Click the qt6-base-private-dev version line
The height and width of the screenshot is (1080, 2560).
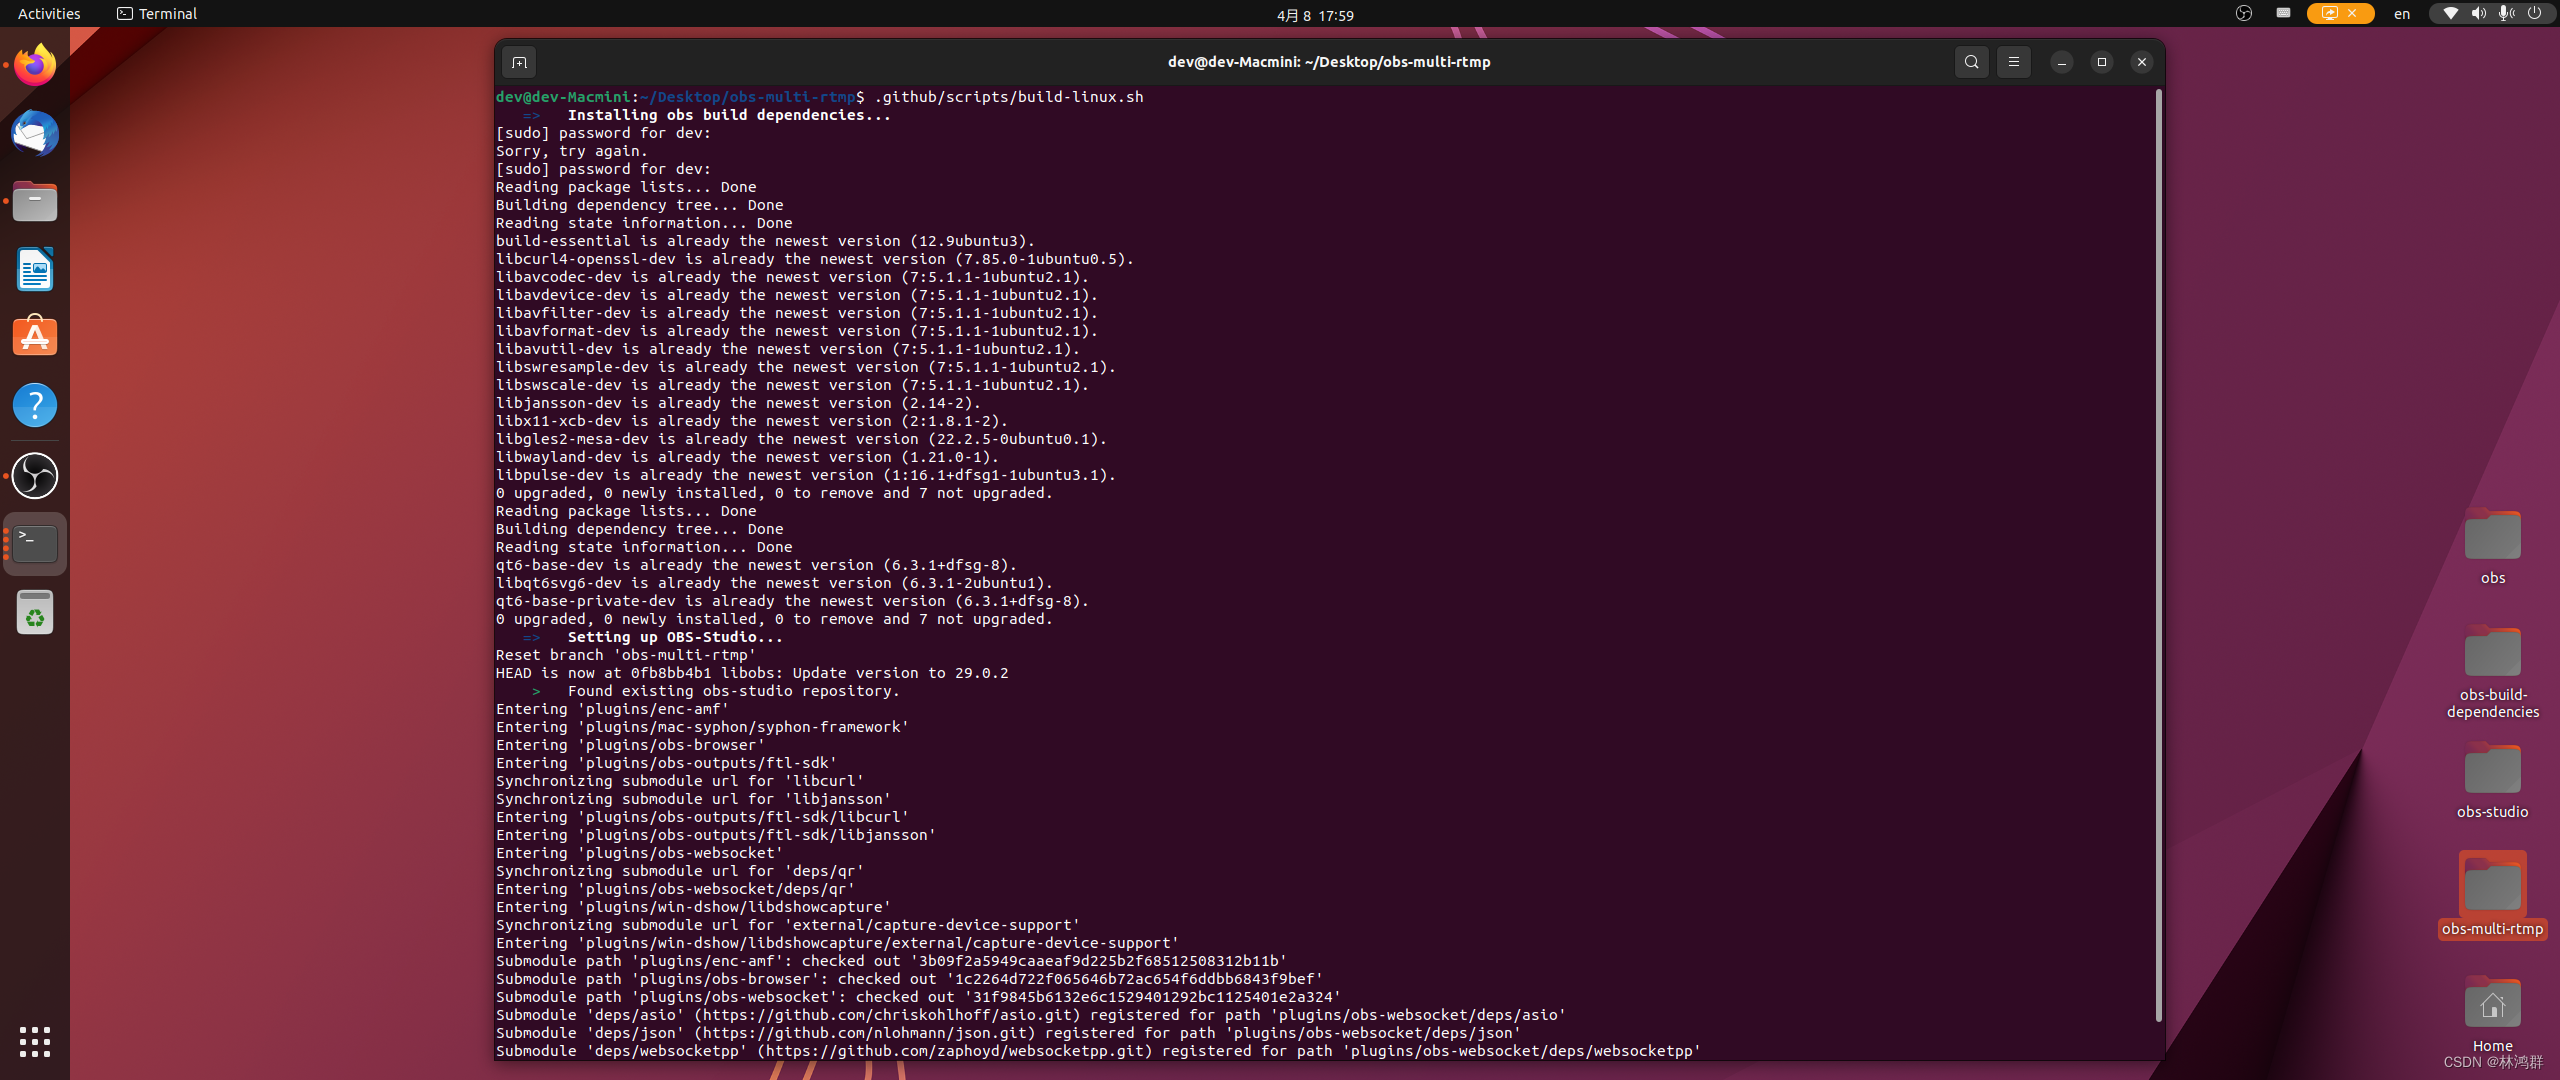point(792,601)
